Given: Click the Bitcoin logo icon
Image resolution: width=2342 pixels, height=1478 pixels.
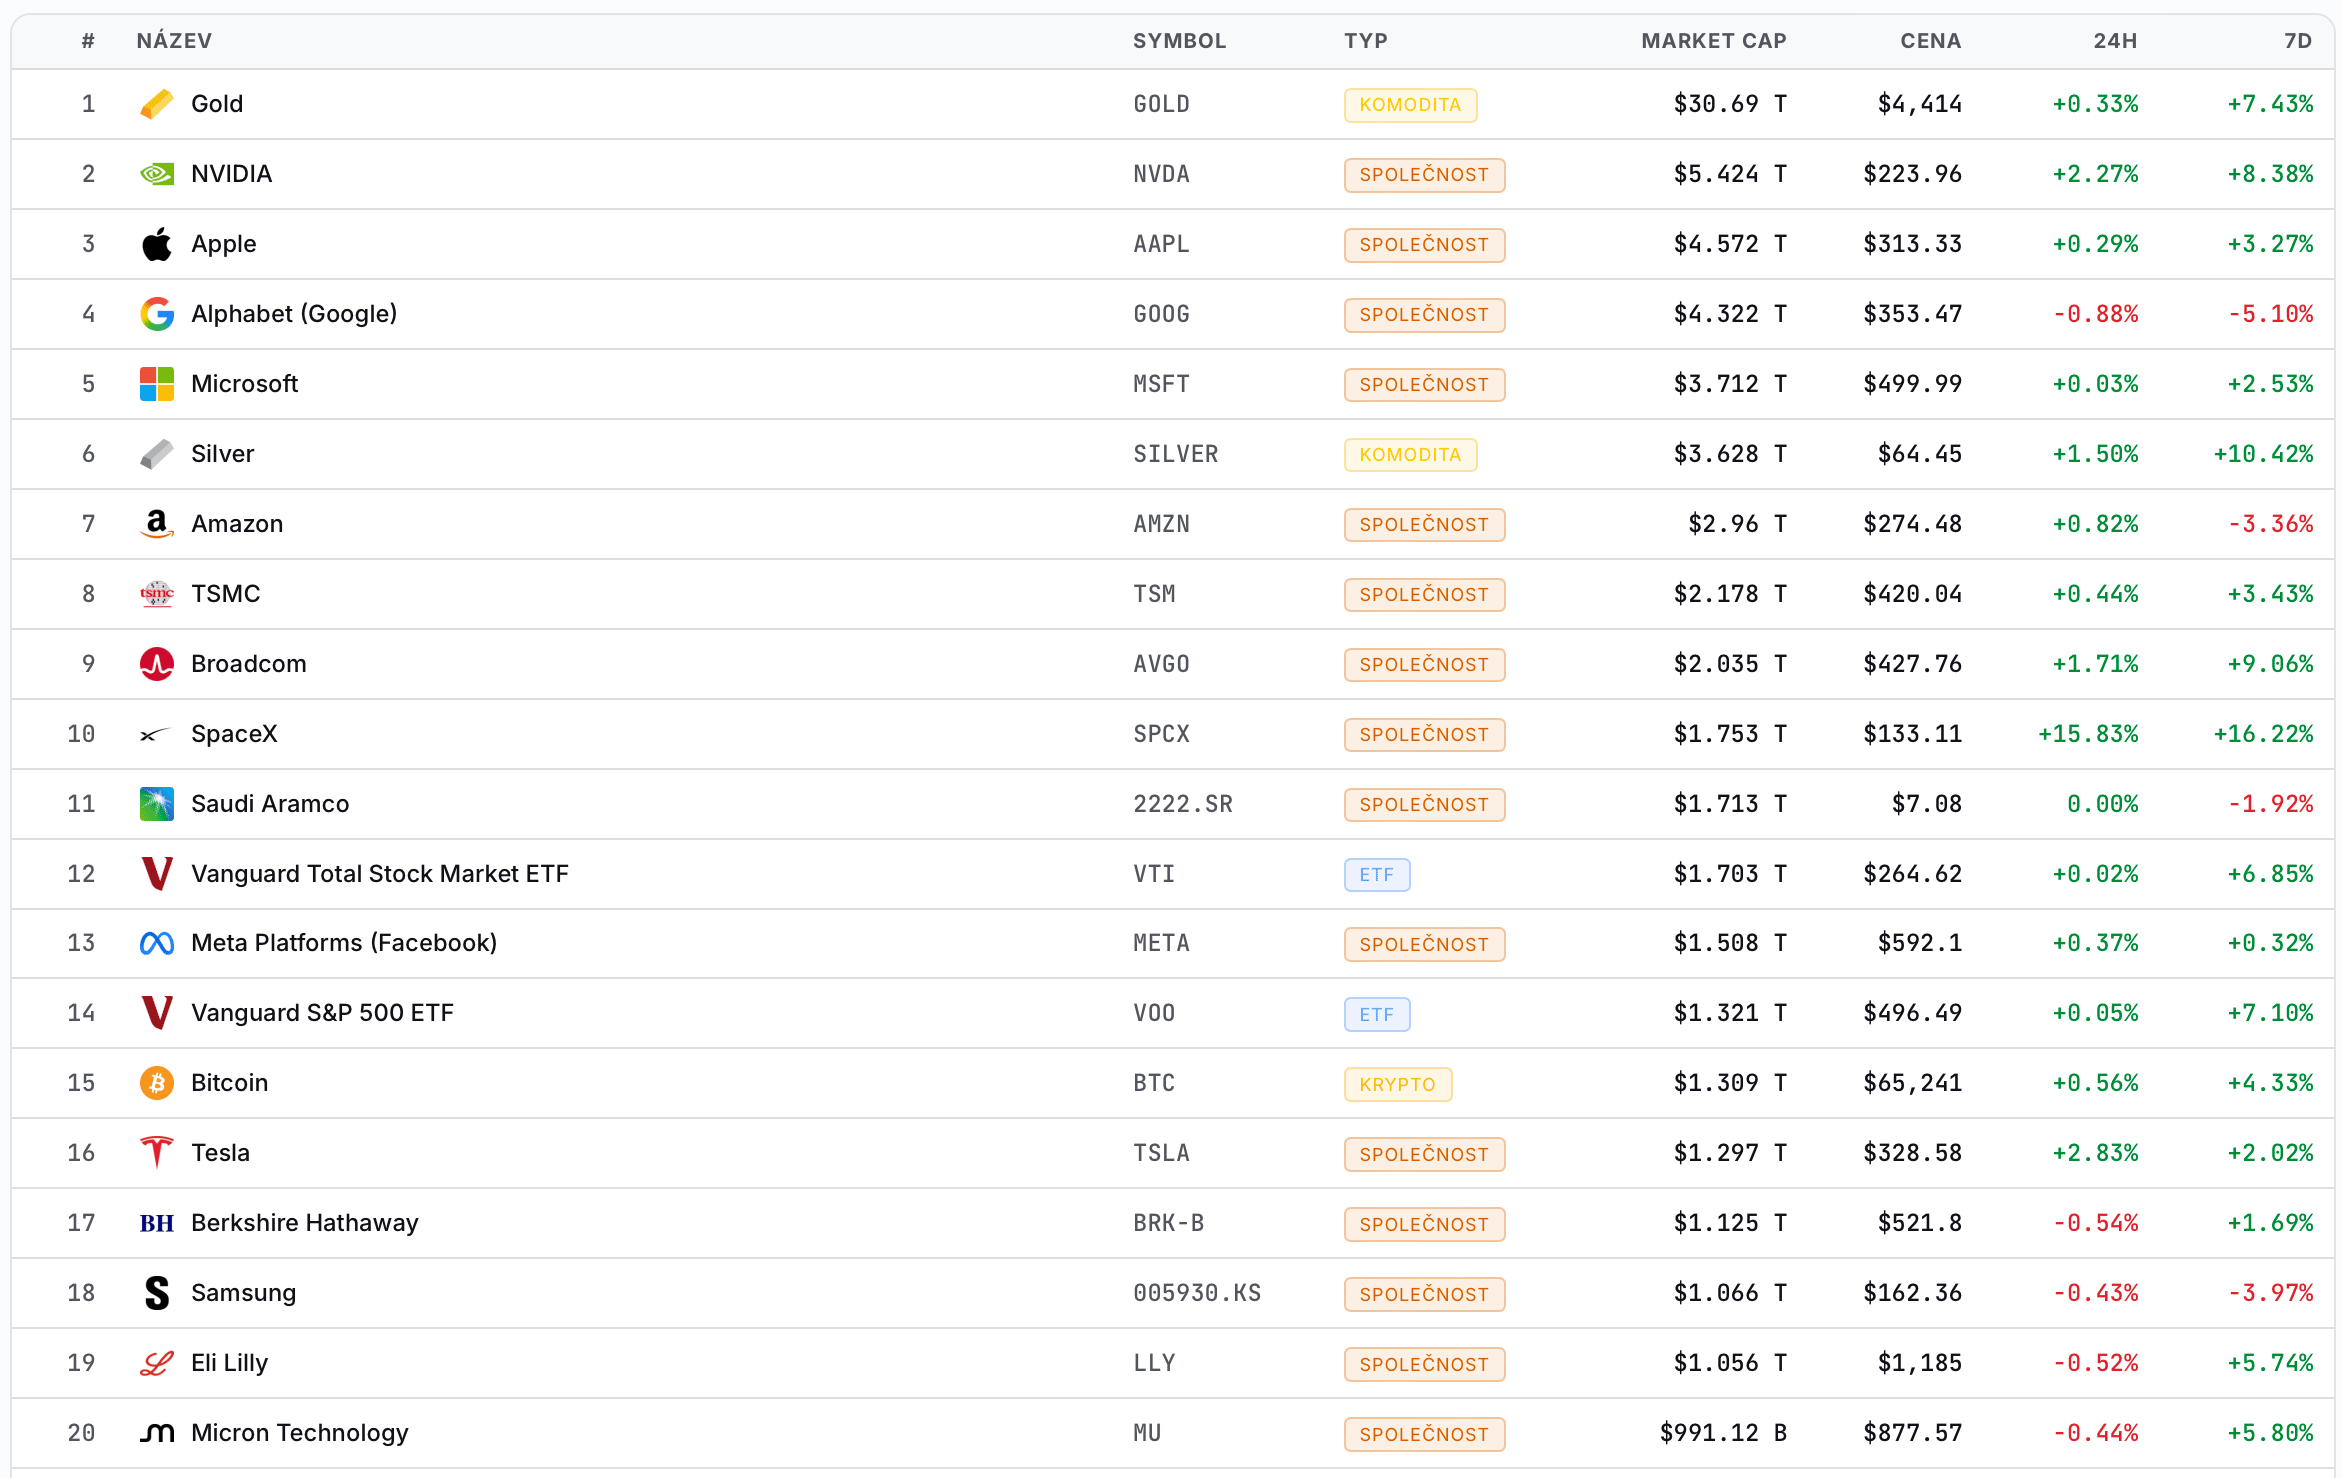Looking at the screenshot, I should 157,1083.
